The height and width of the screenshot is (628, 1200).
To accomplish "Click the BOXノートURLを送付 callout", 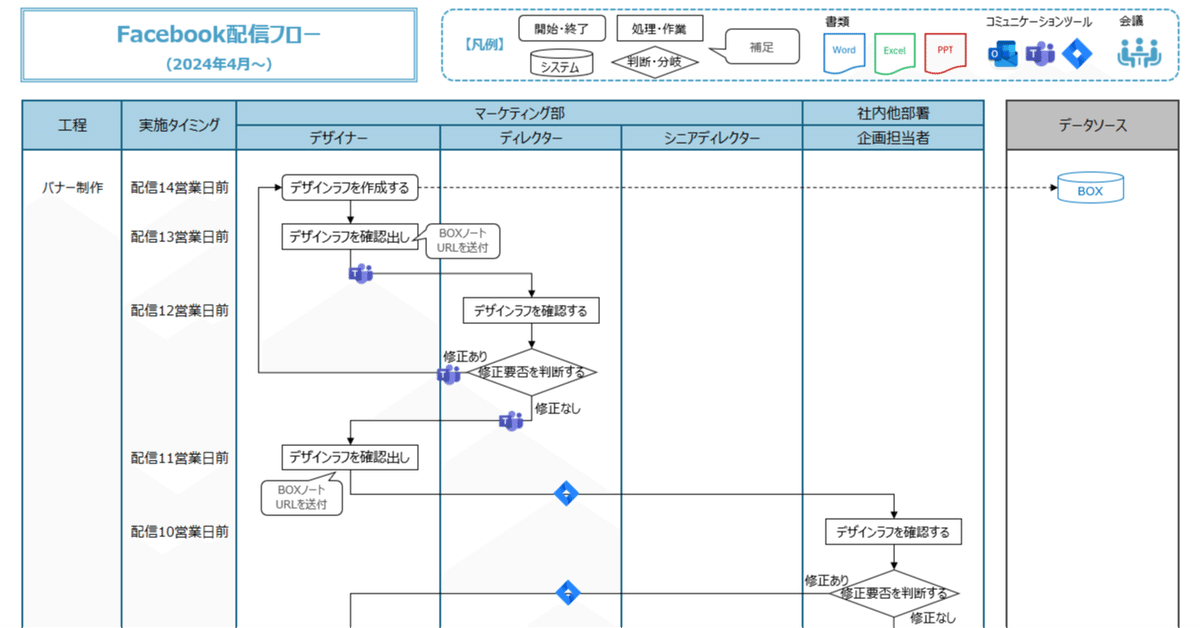I will pyautogui.click(x=462, y=240).
